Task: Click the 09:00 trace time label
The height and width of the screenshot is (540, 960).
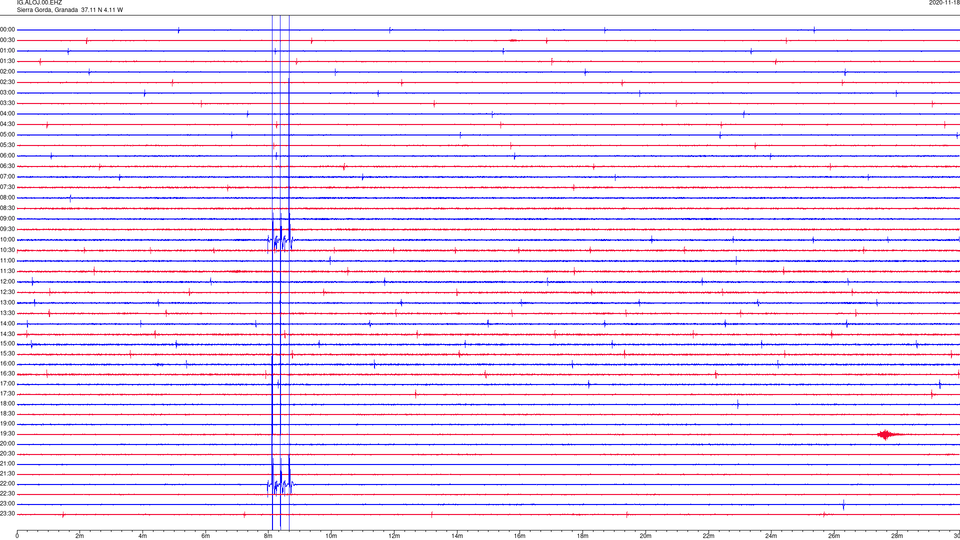Action: [x=8, y=219]
